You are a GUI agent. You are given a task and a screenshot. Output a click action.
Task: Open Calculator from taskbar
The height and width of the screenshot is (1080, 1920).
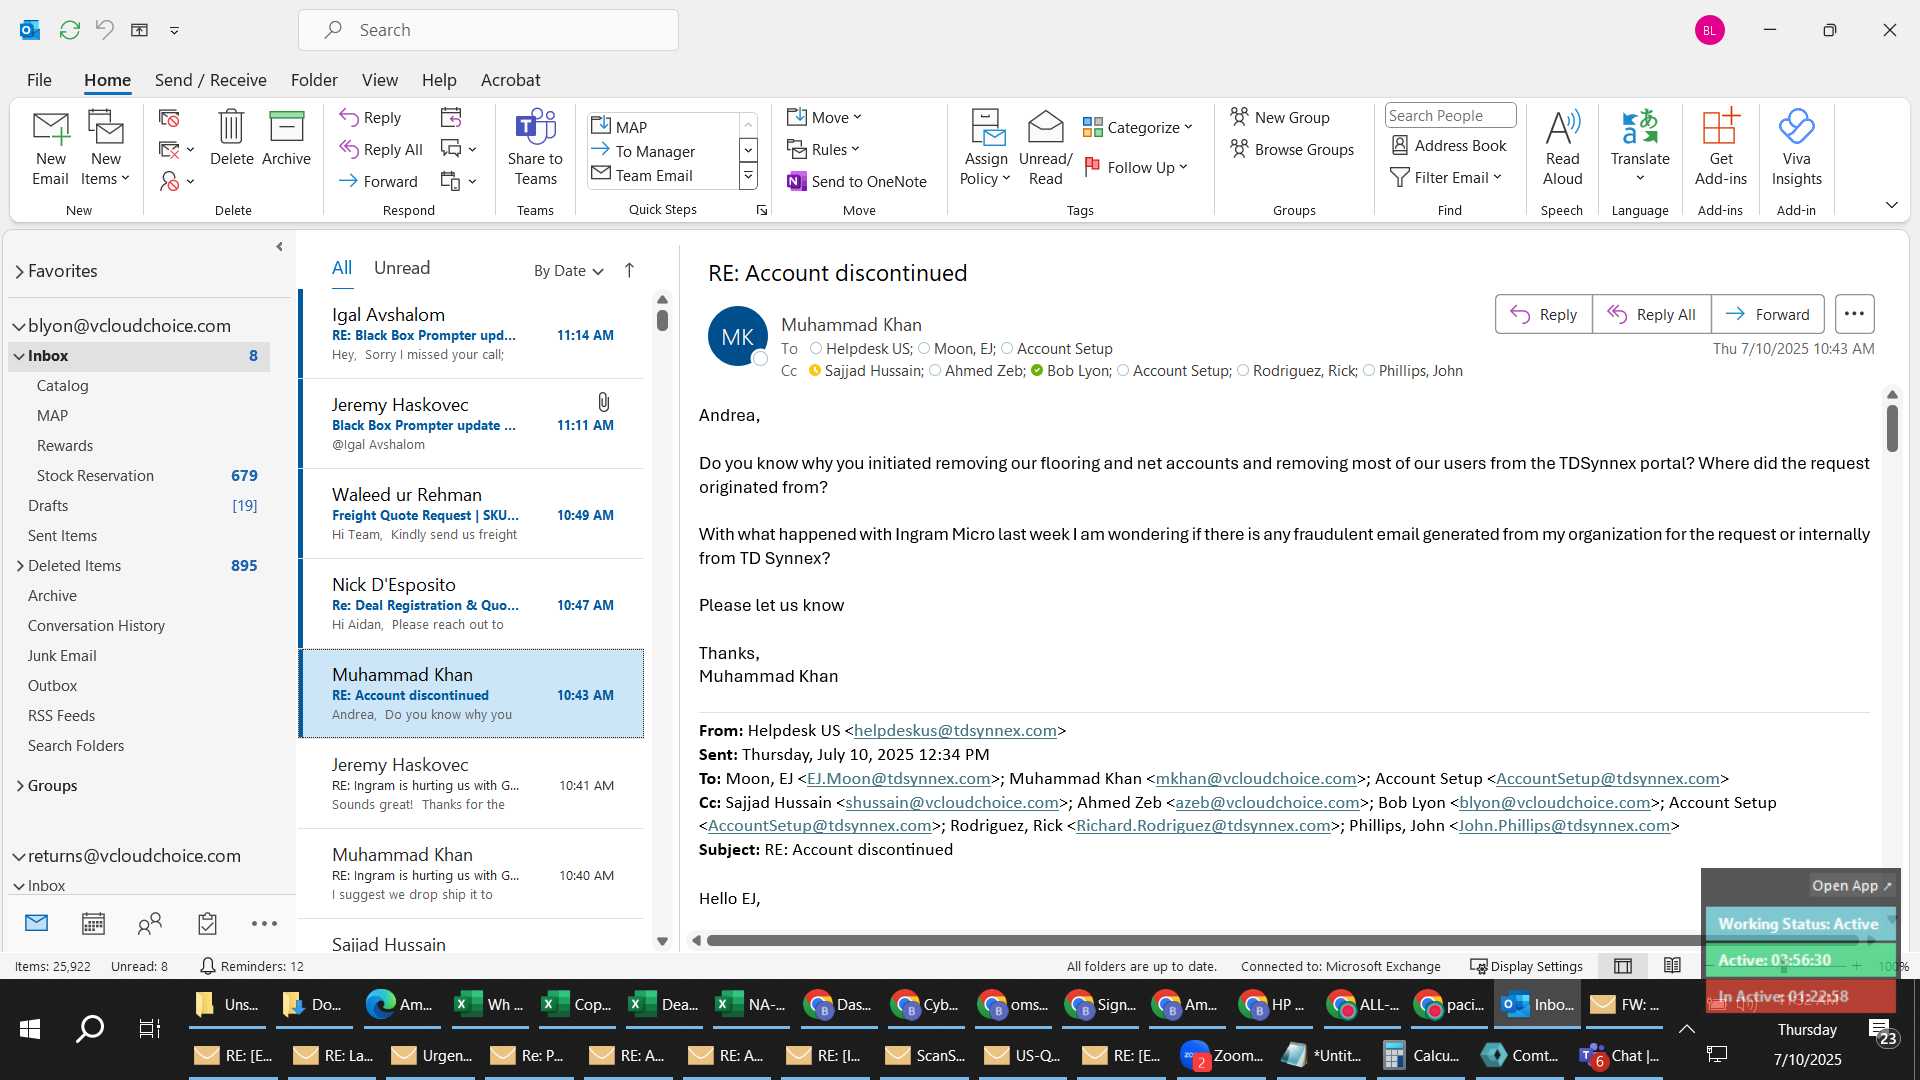click(1422, 1055)
